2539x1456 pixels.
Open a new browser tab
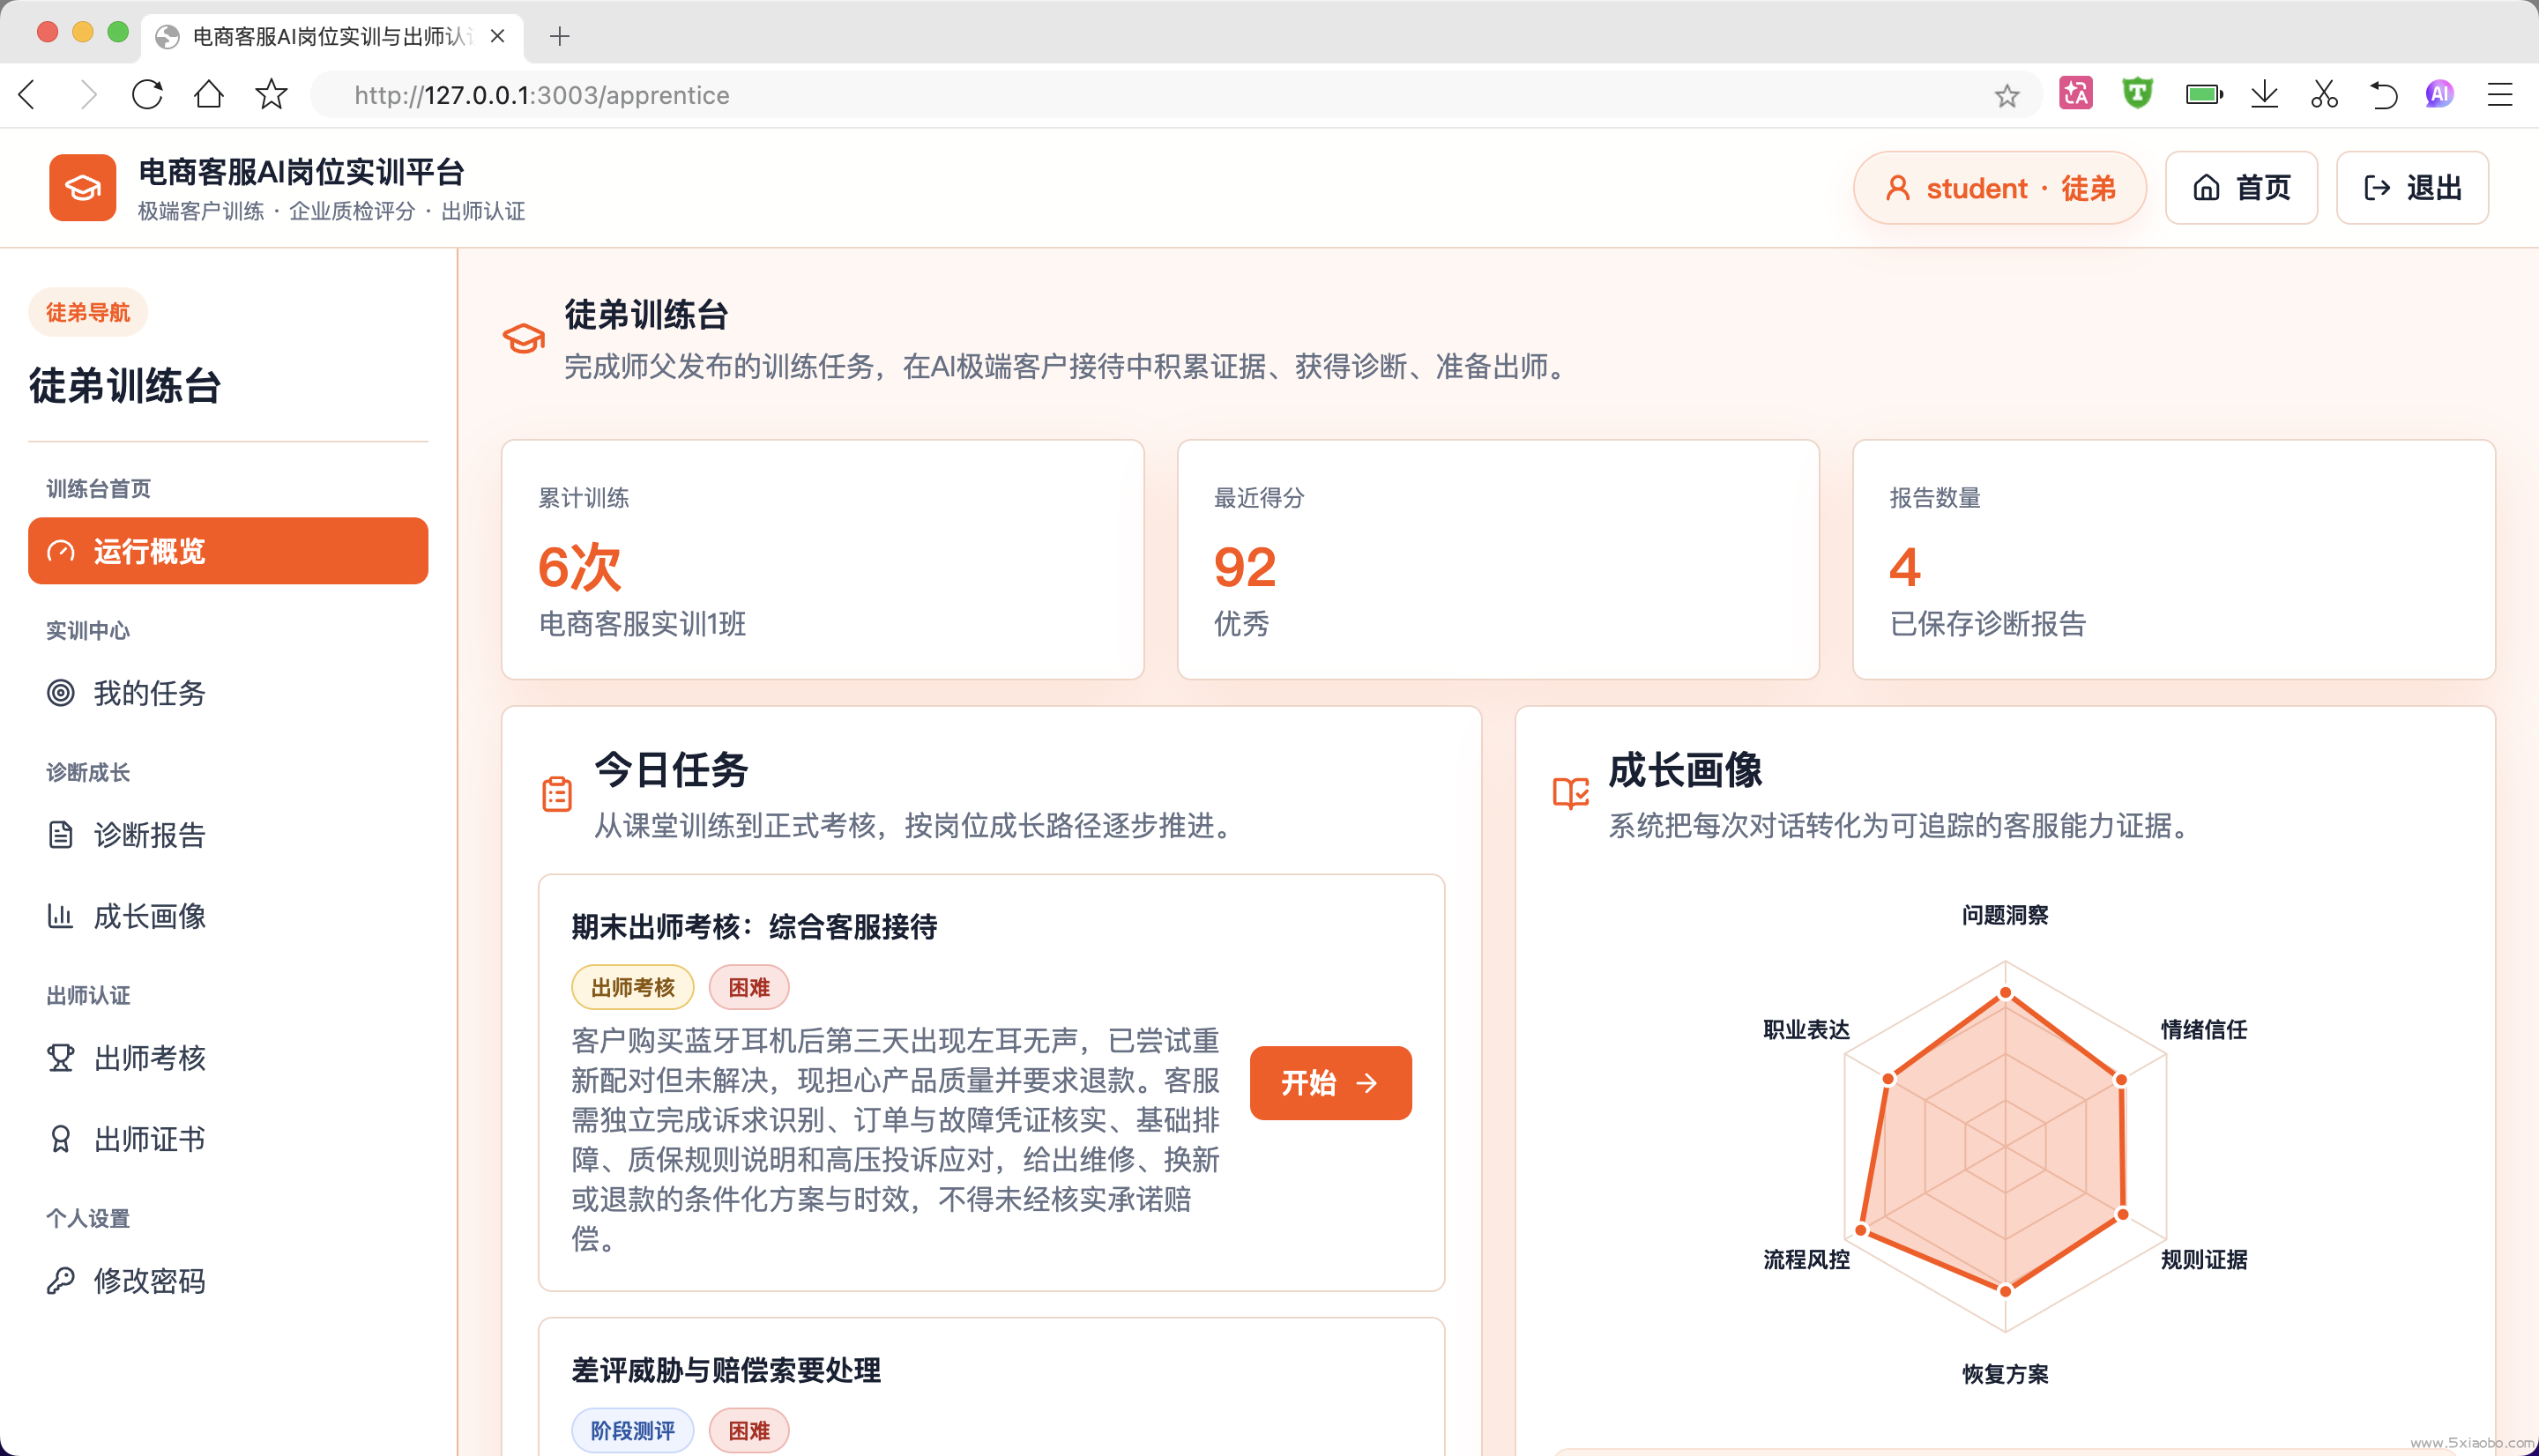click(x=559, y=37)
